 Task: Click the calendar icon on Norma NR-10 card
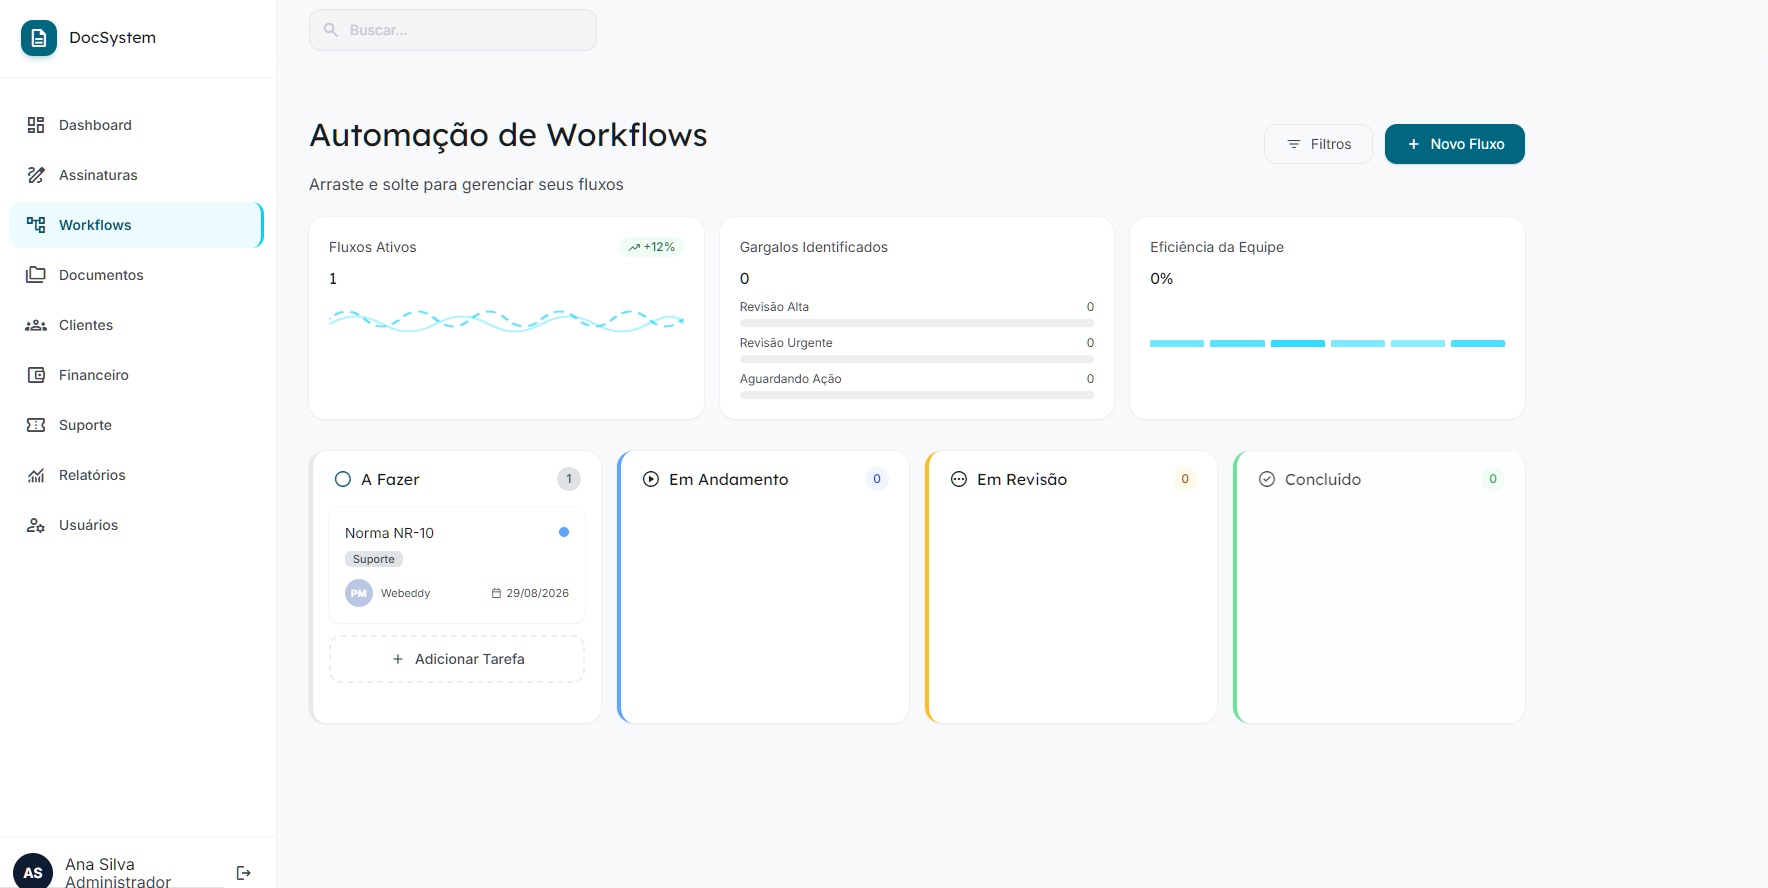496,593
